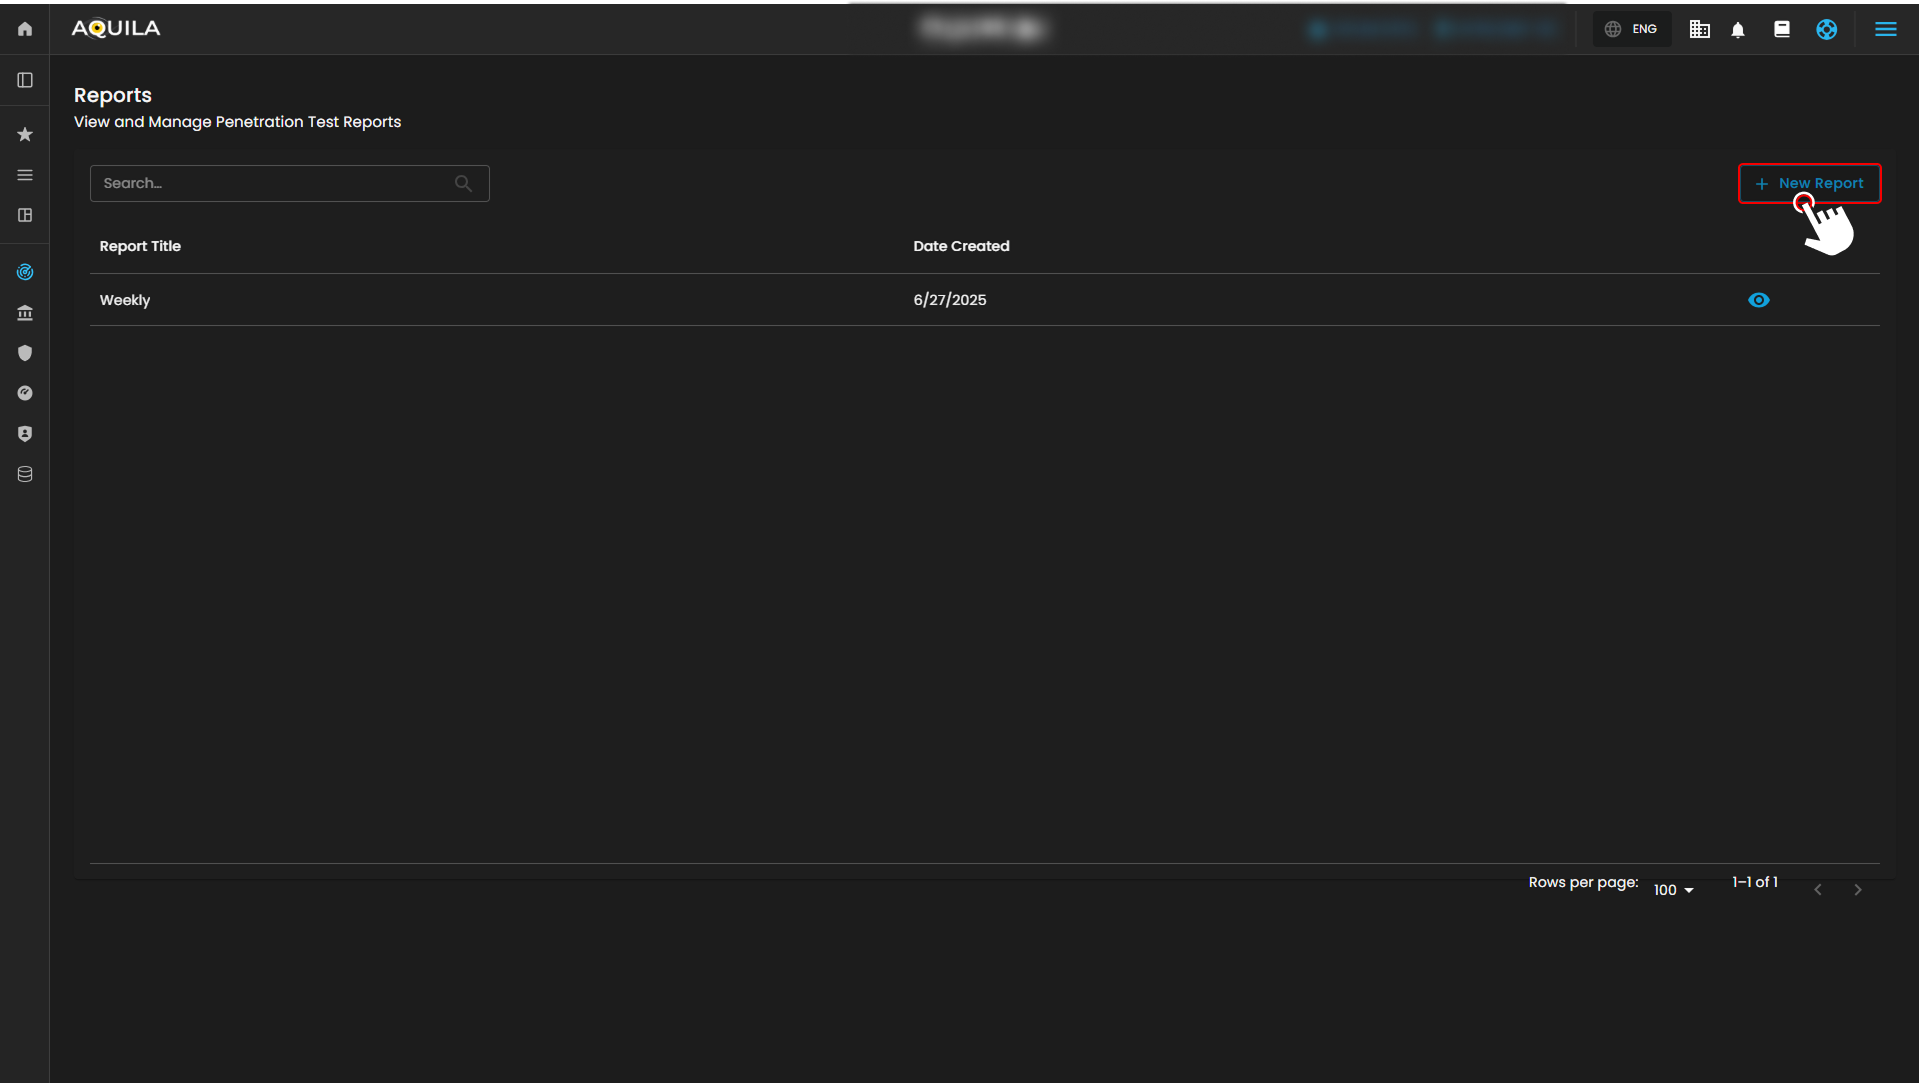1919x1083 pixels.
Task: Click the bank building sidebar icon
Action: tap(25, 313)
